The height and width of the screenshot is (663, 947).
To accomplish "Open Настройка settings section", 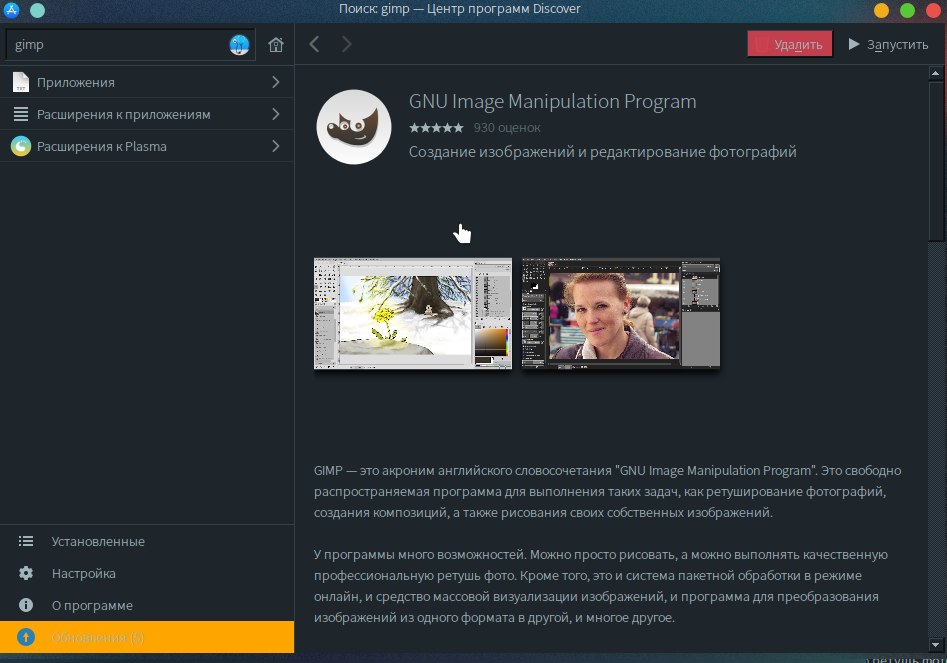I will [x=147, y=574].
